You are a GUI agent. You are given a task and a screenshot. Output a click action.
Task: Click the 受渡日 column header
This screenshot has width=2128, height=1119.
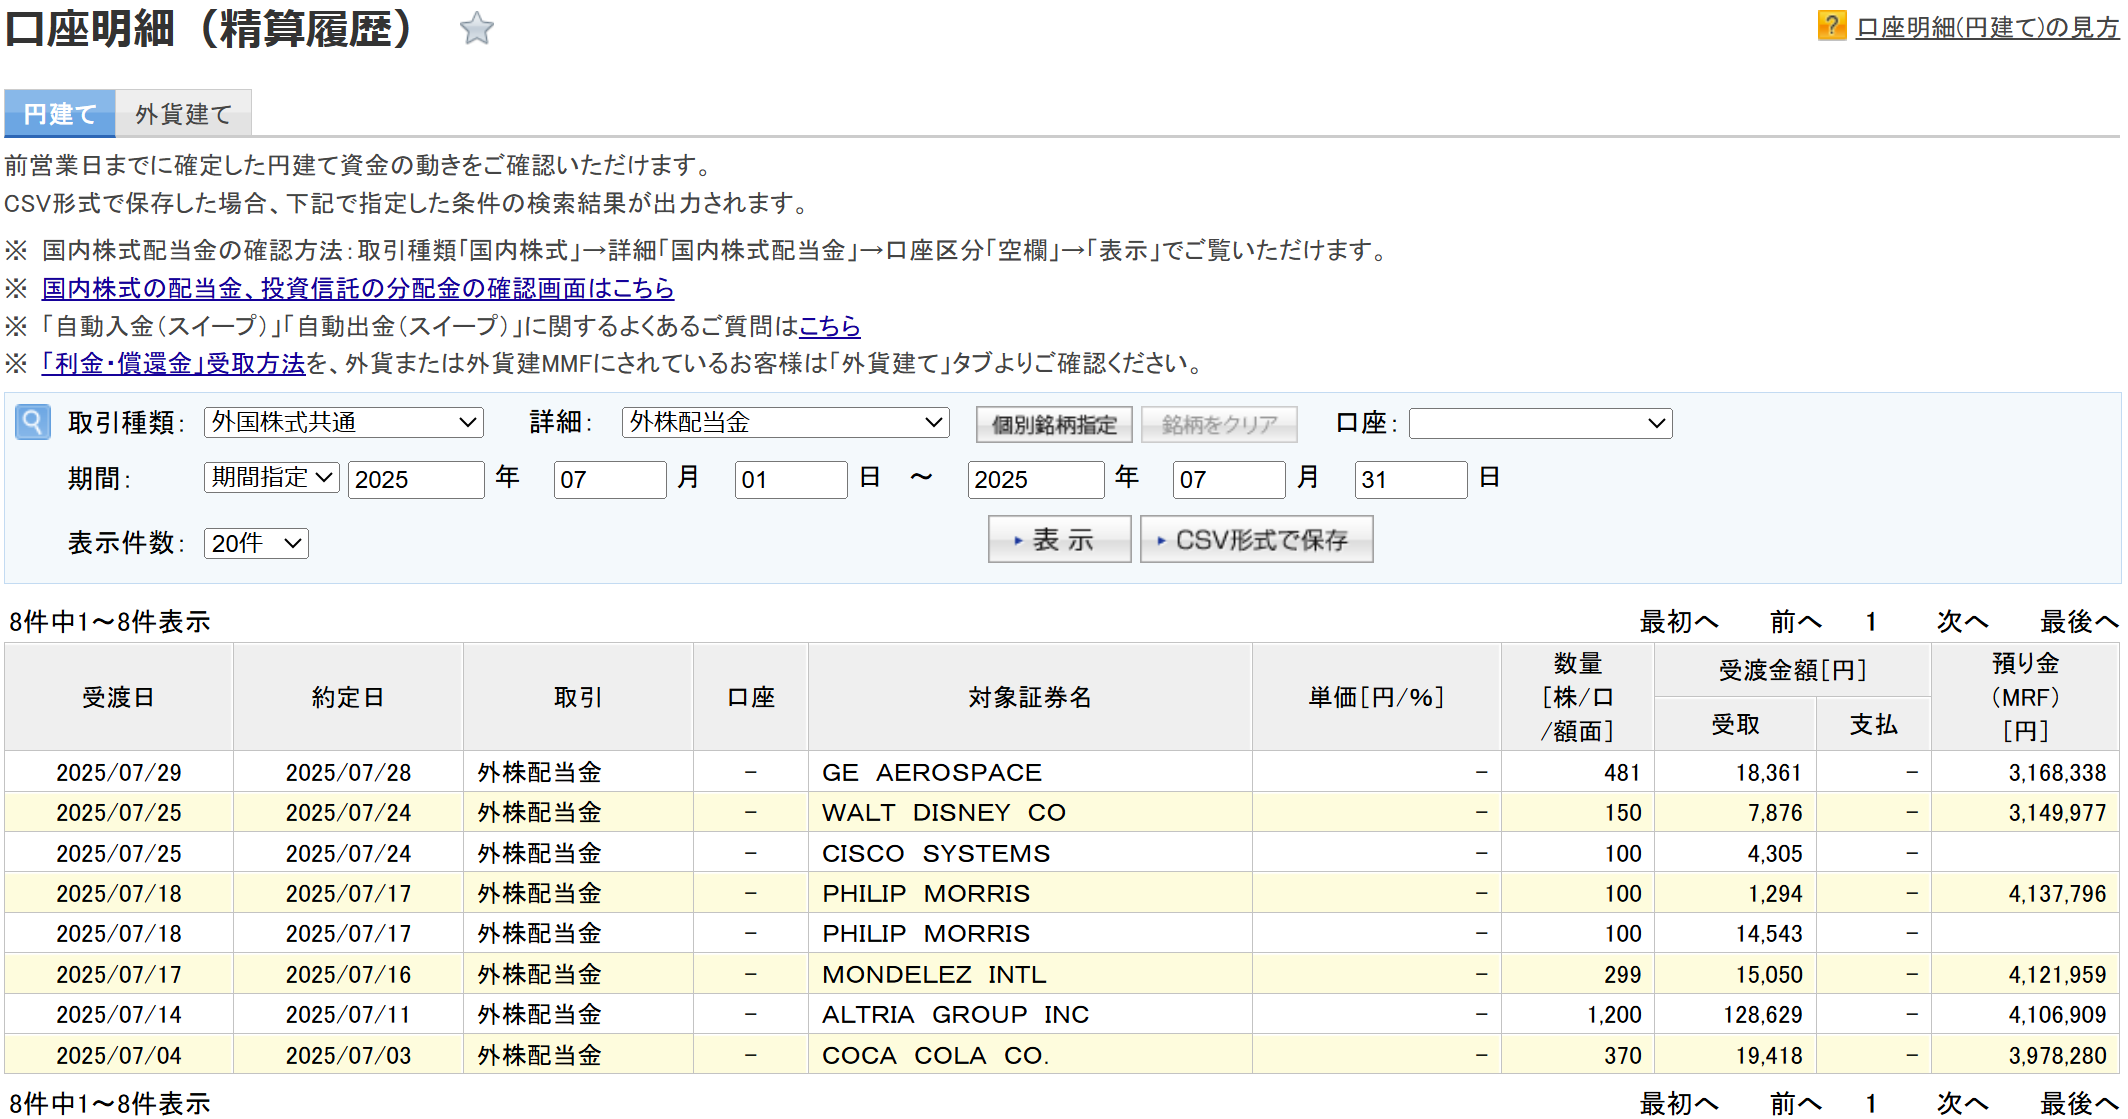pos(119,697)
